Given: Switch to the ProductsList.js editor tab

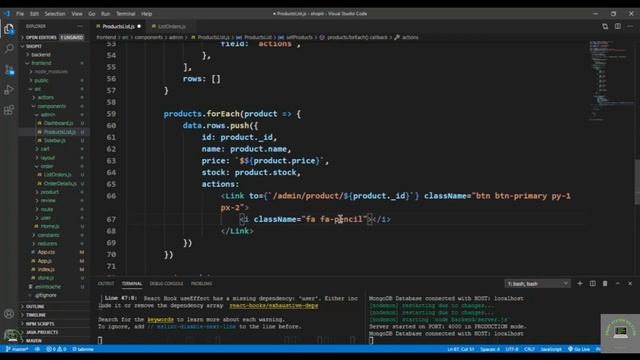Looking at the screenshot, I should tap(118, 27).
